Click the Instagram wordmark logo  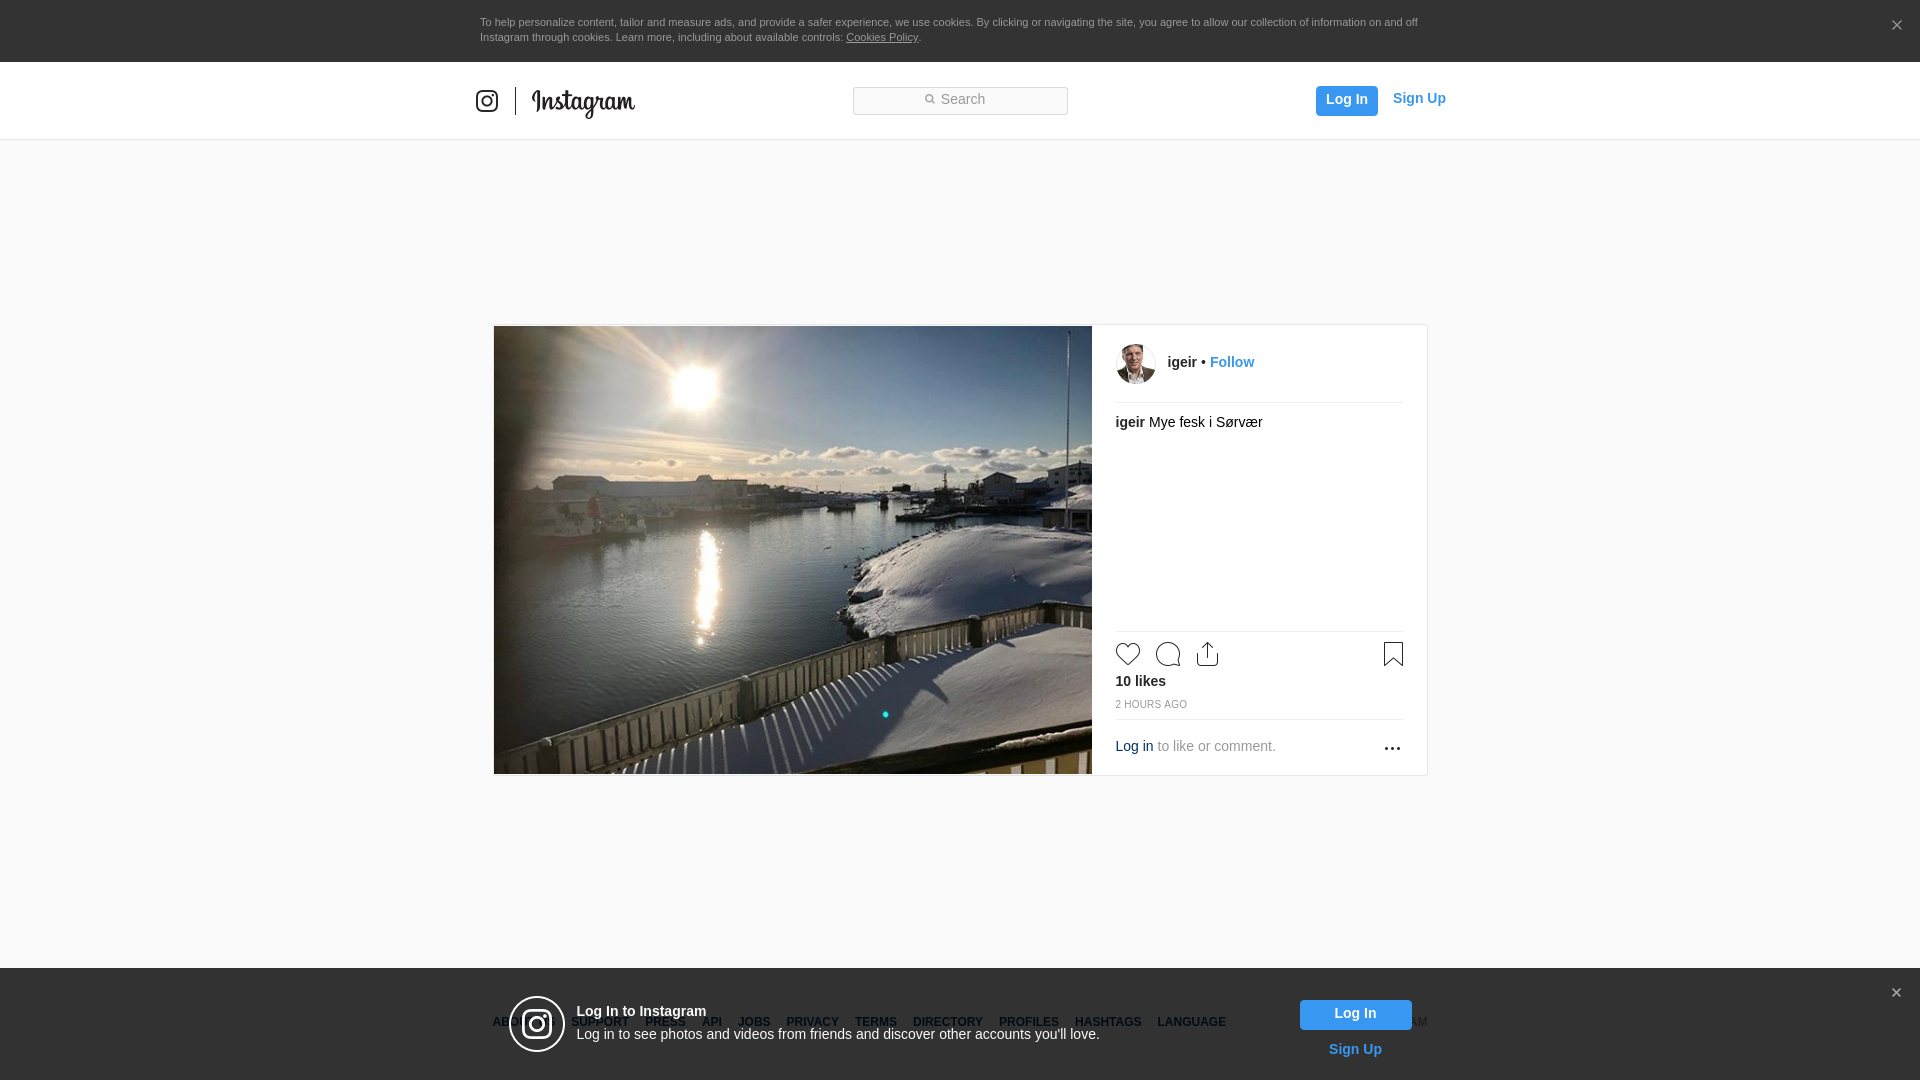click(x=583, y=102)
